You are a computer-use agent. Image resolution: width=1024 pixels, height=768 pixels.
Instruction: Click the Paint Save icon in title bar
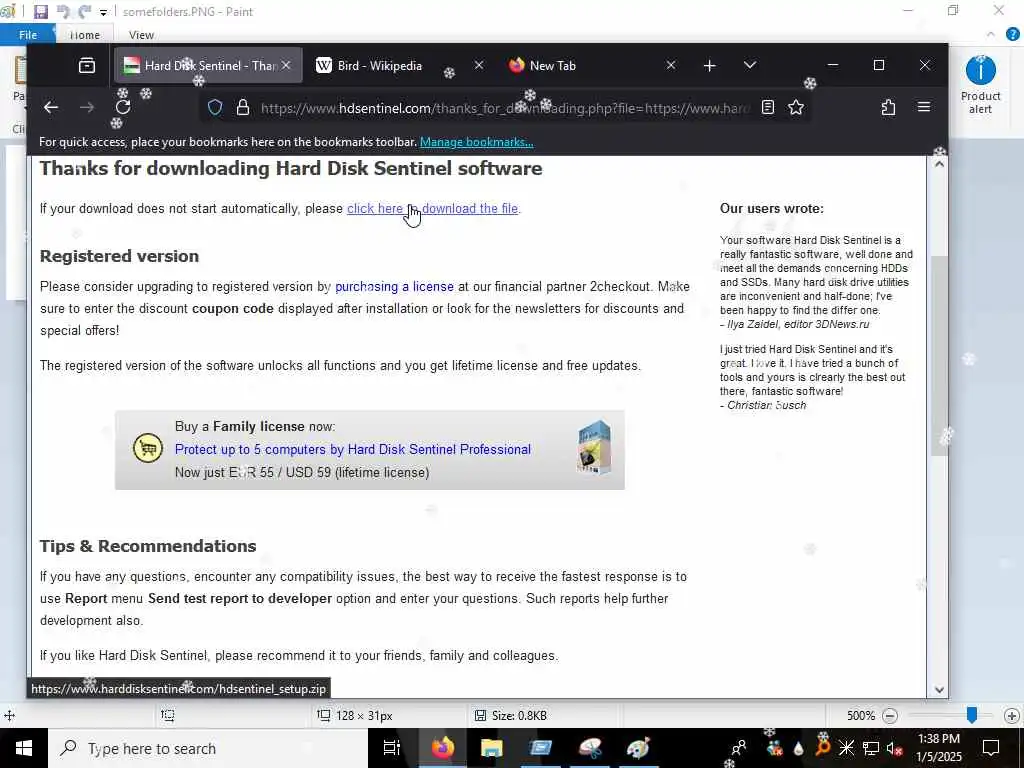(x=40, y=12)
